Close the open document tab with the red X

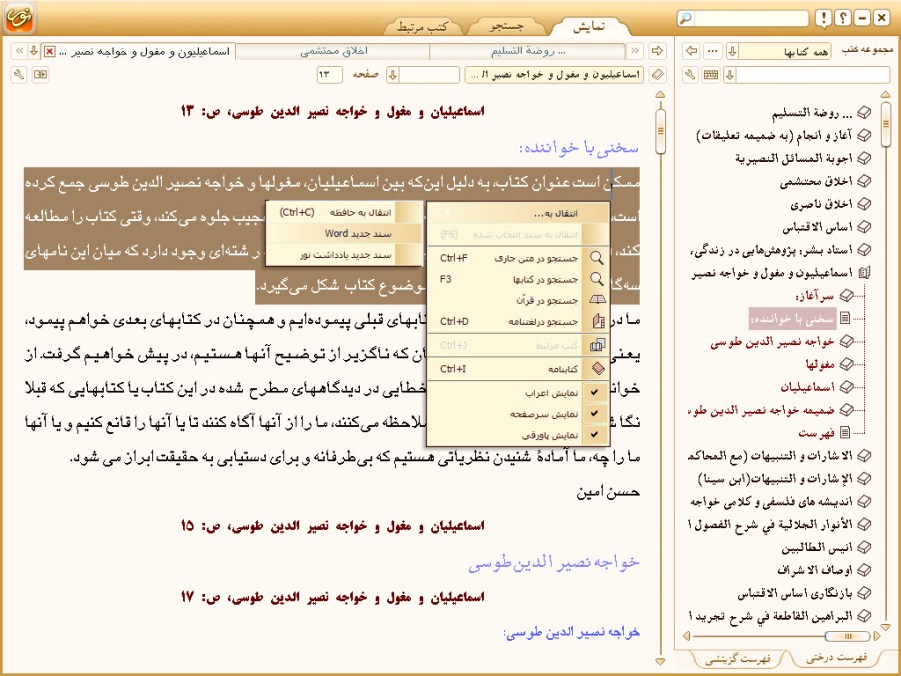(50, 52)
